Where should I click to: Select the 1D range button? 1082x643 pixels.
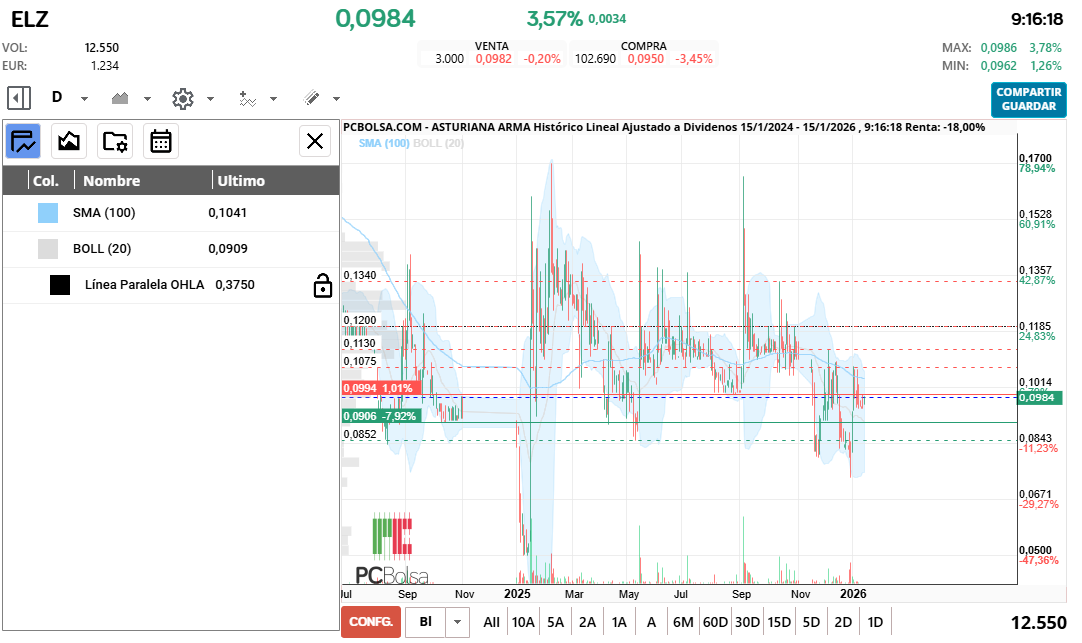(x=875, y=622)
